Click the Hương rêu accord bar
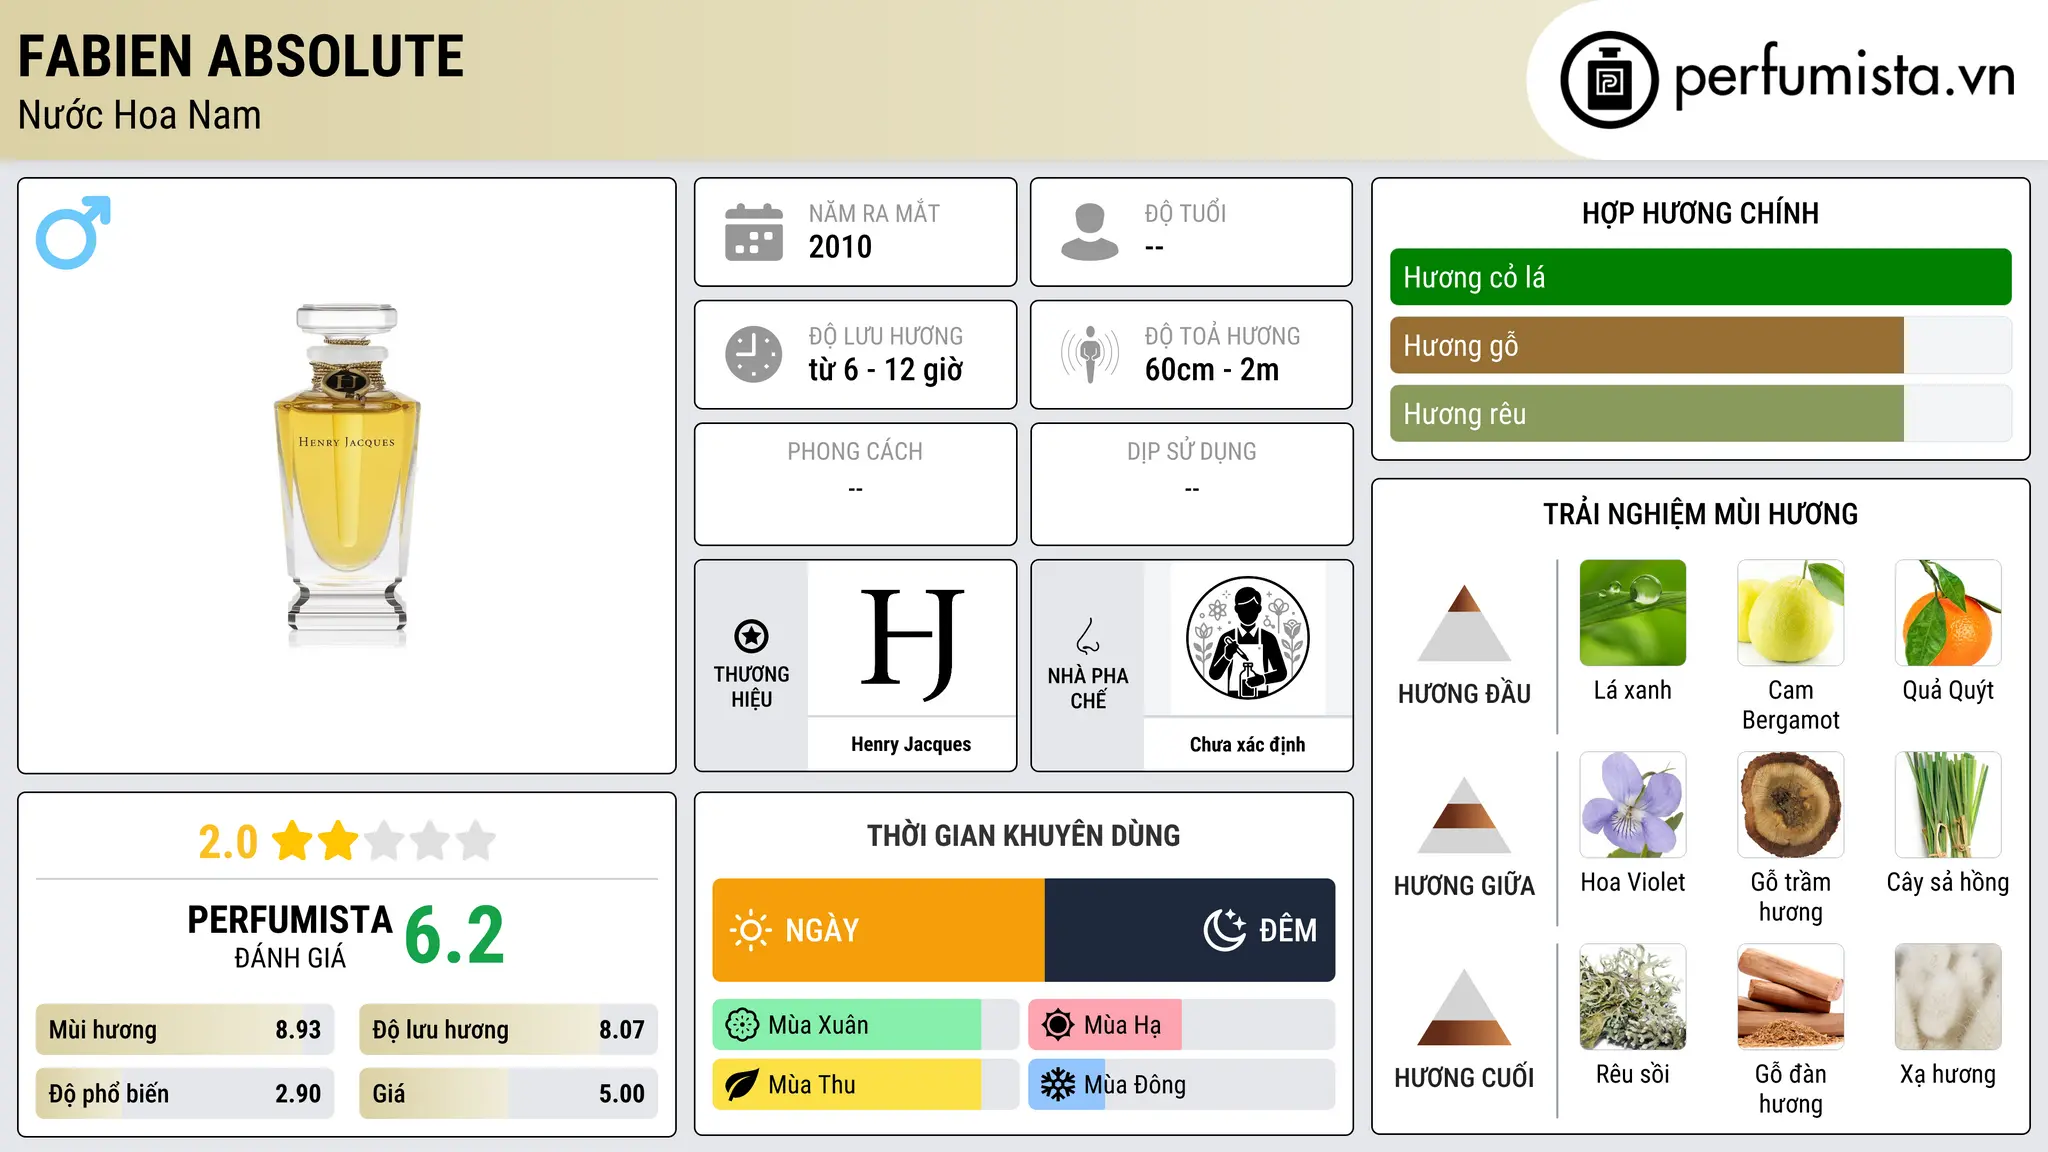 (x=1701, y=414)
